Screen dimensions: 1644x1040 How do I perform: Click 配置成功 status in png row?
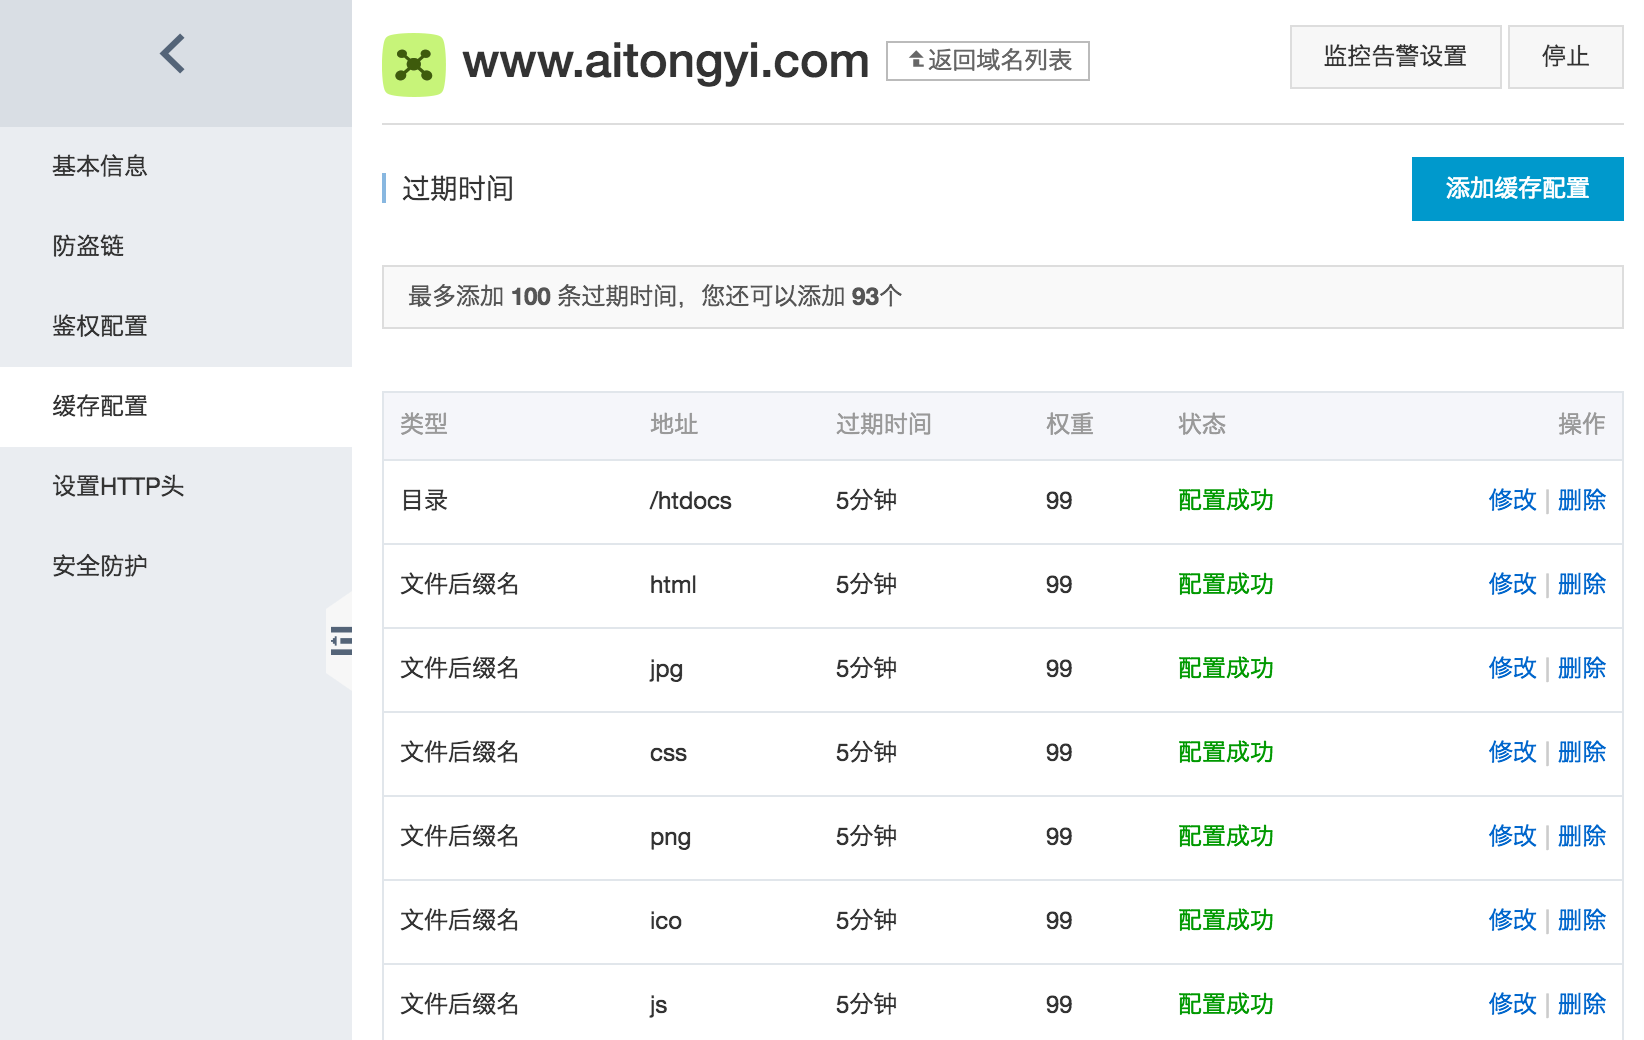1226,836
